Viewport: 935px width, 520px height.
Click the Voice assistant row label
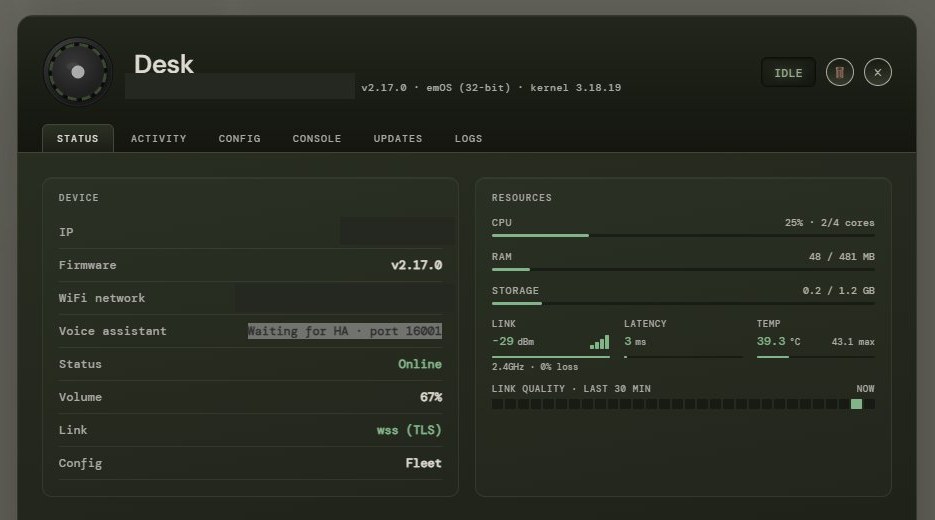coord(113,331)
